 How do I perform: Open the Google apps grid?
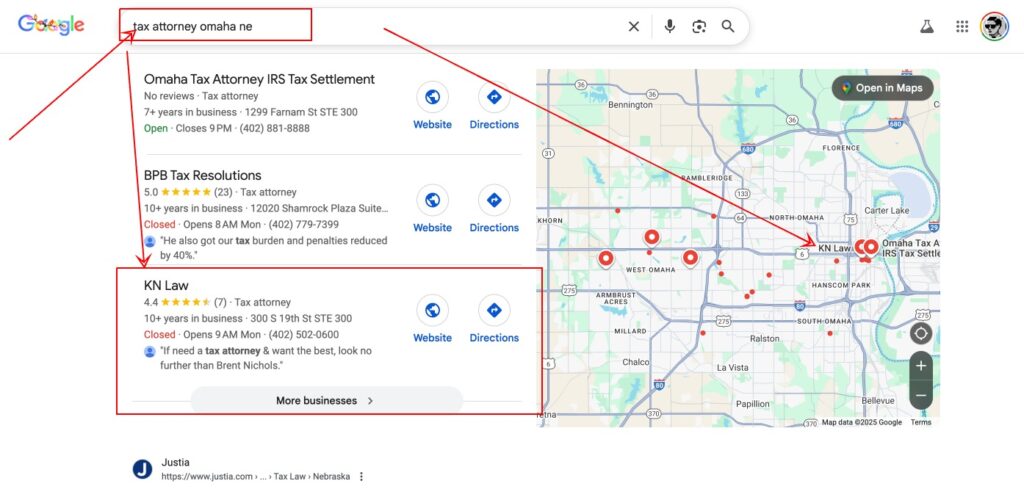[962, 27]
